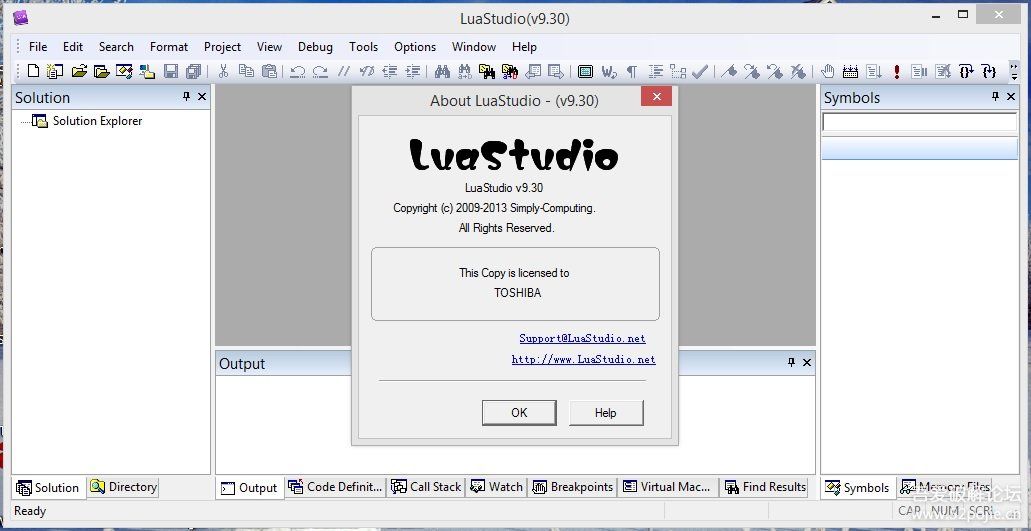
Task: Click the Toggle Breakpoint hand icon
Action: [828, 71]
